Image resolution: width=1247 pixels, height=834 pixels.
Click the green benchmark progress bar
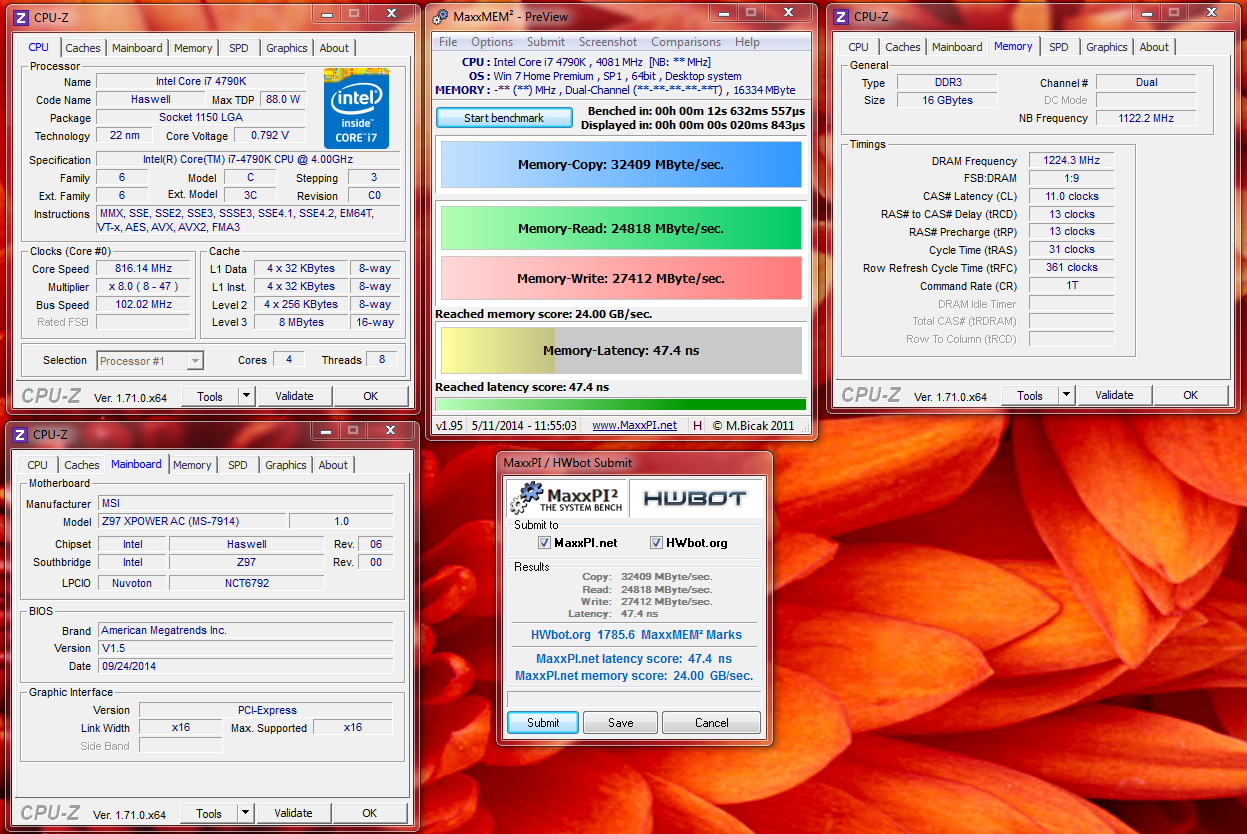pyautogui.click(x=621, y=404)
